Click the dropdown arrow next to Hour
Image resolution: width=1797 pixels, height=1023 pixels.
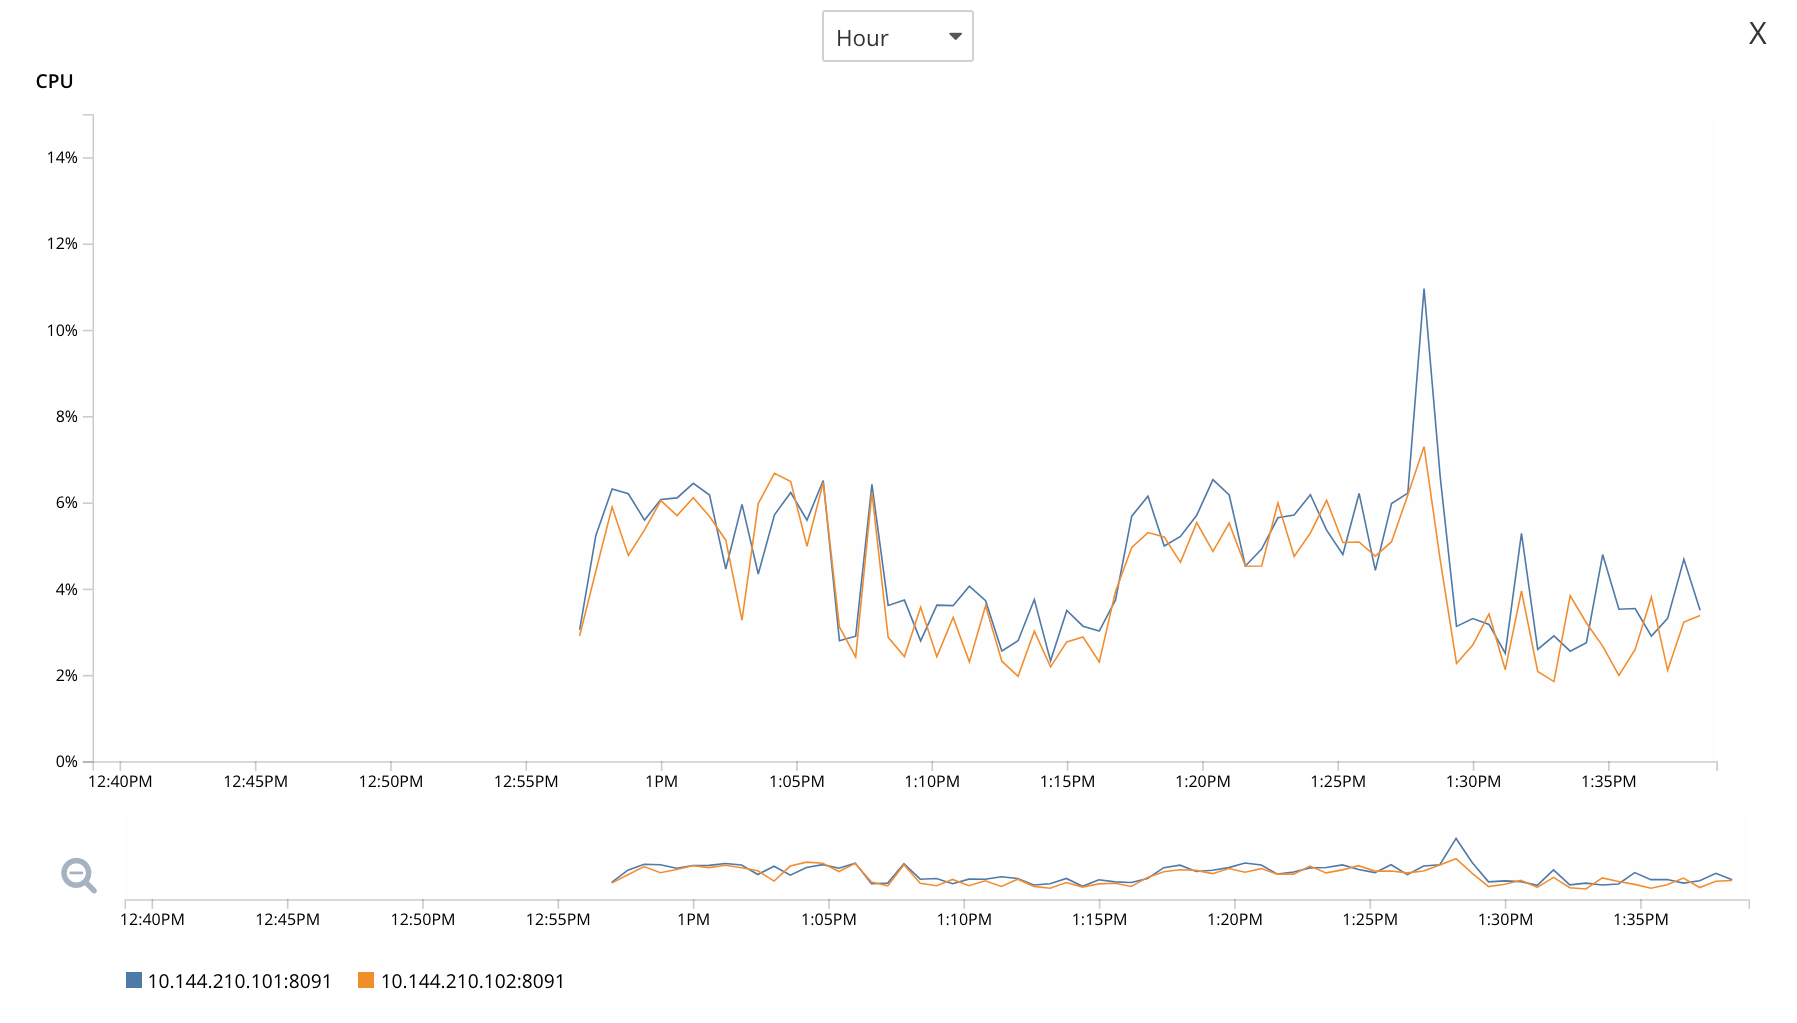[955, 37]
